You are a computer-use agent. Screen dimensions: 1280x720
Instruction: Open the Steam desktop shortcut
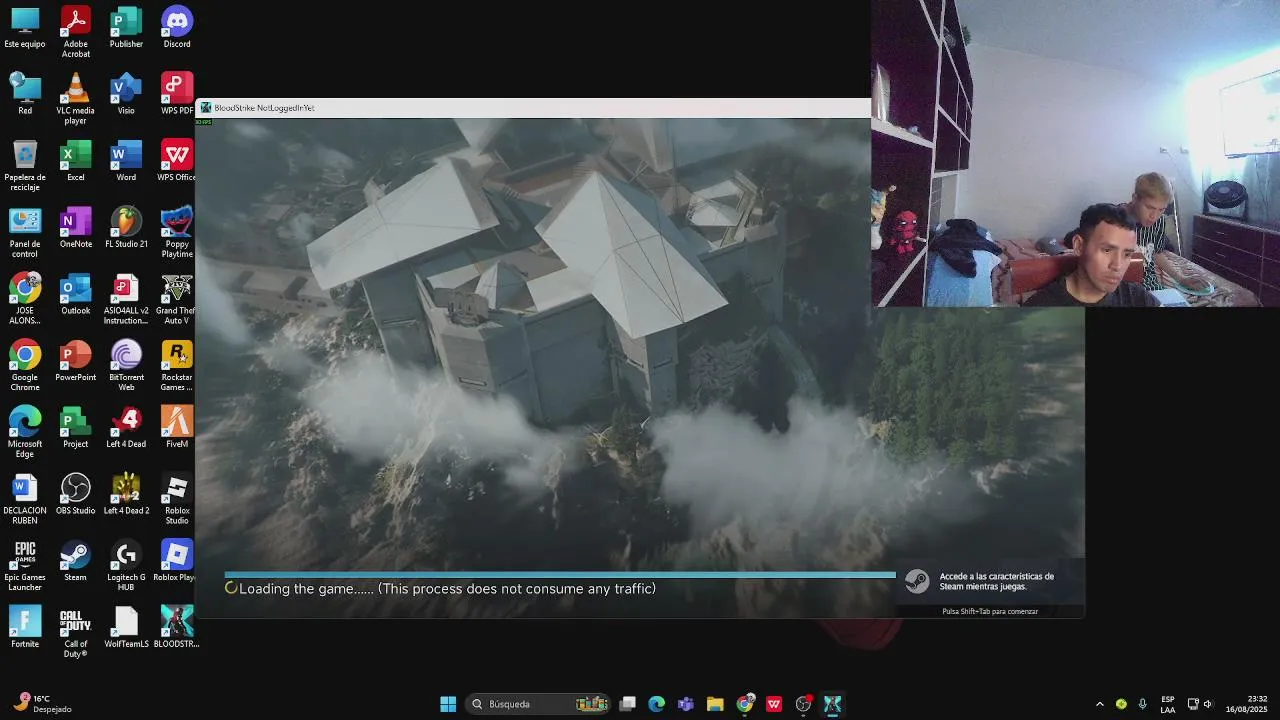[x=76, y=561]
